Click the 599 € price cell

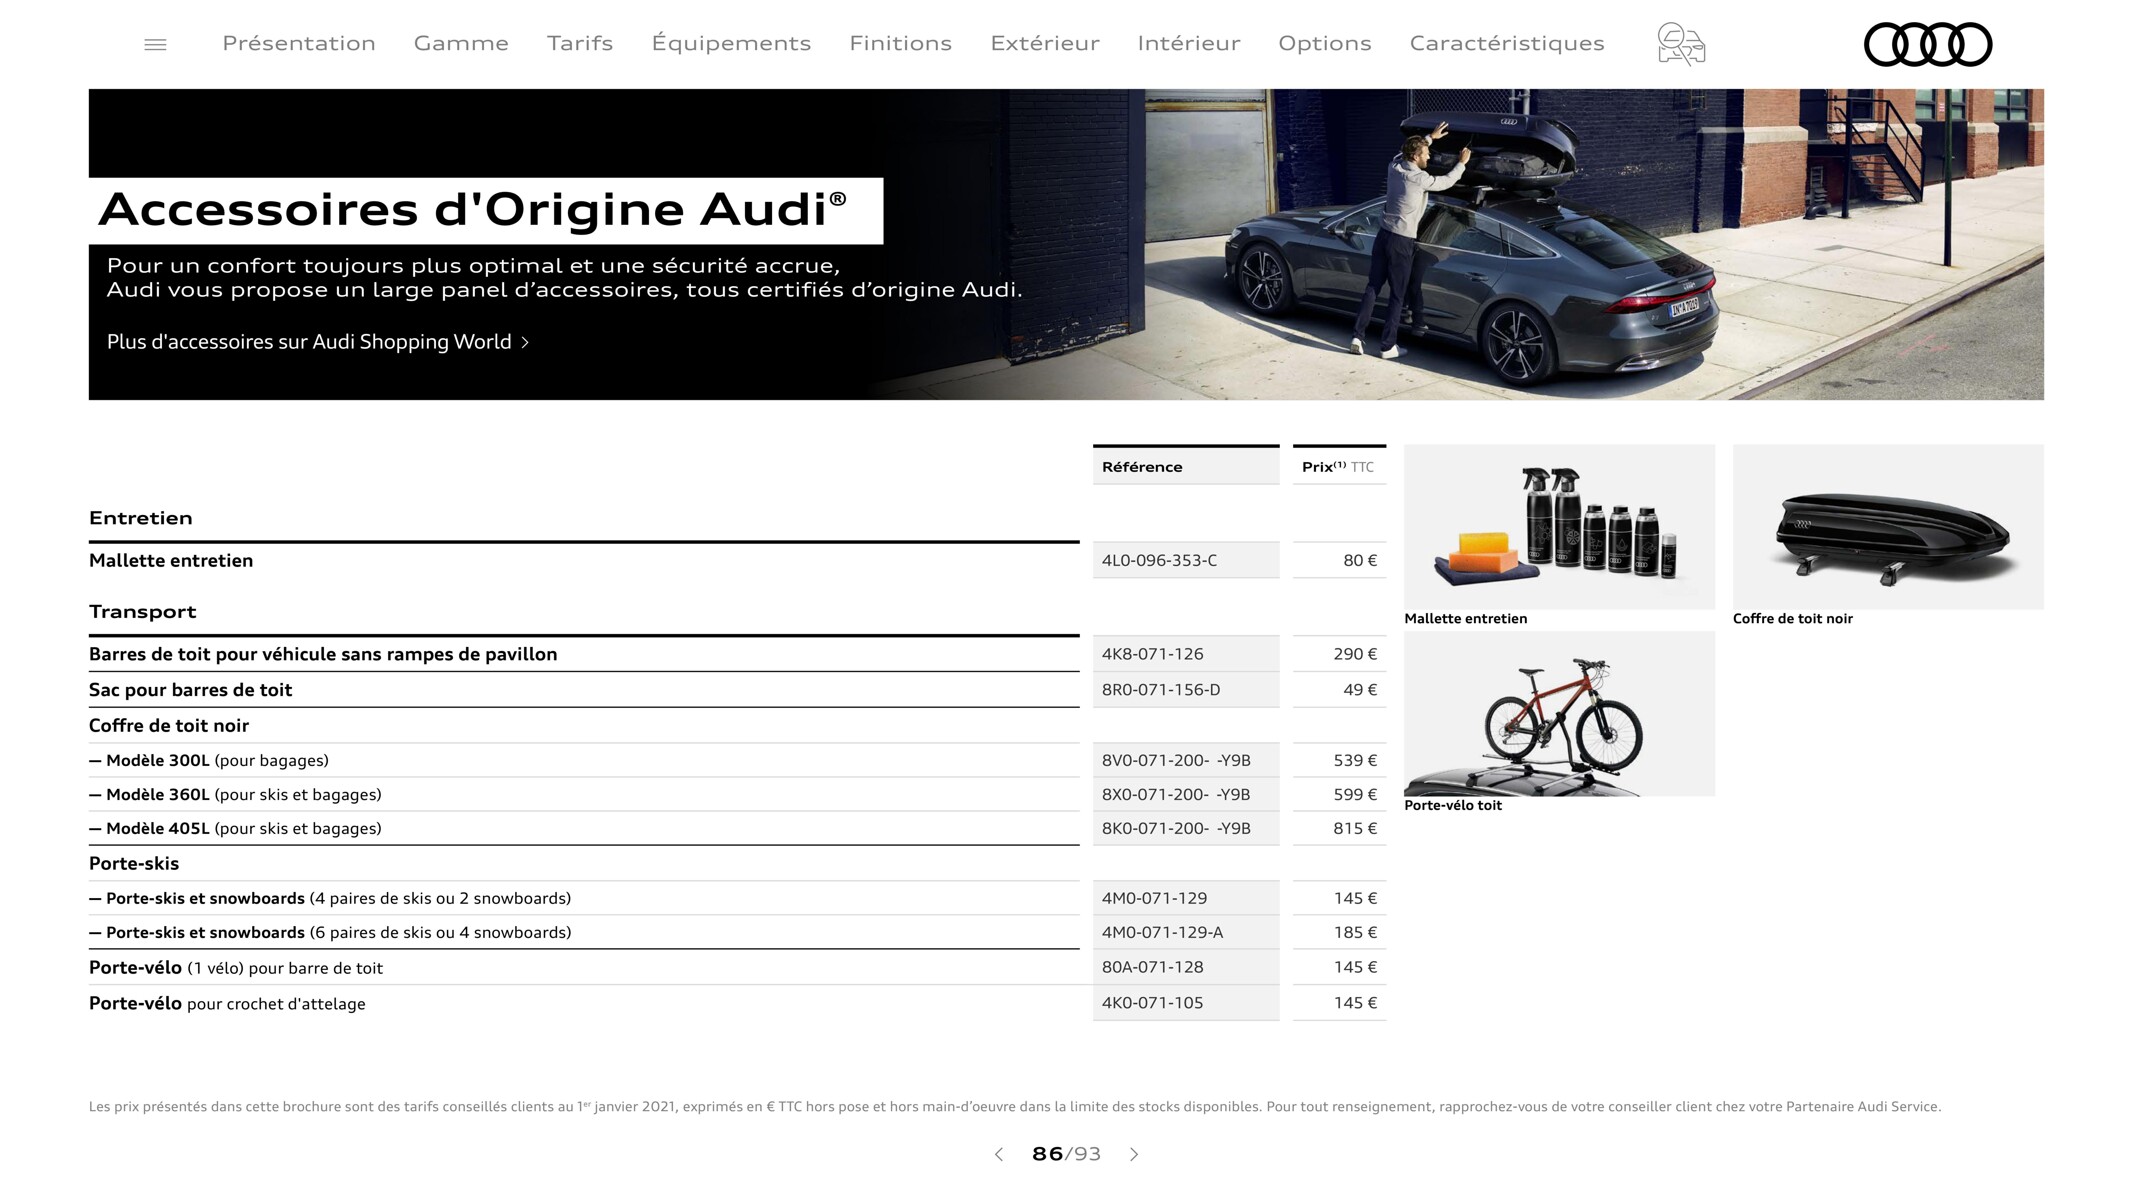click(1339, 794)
